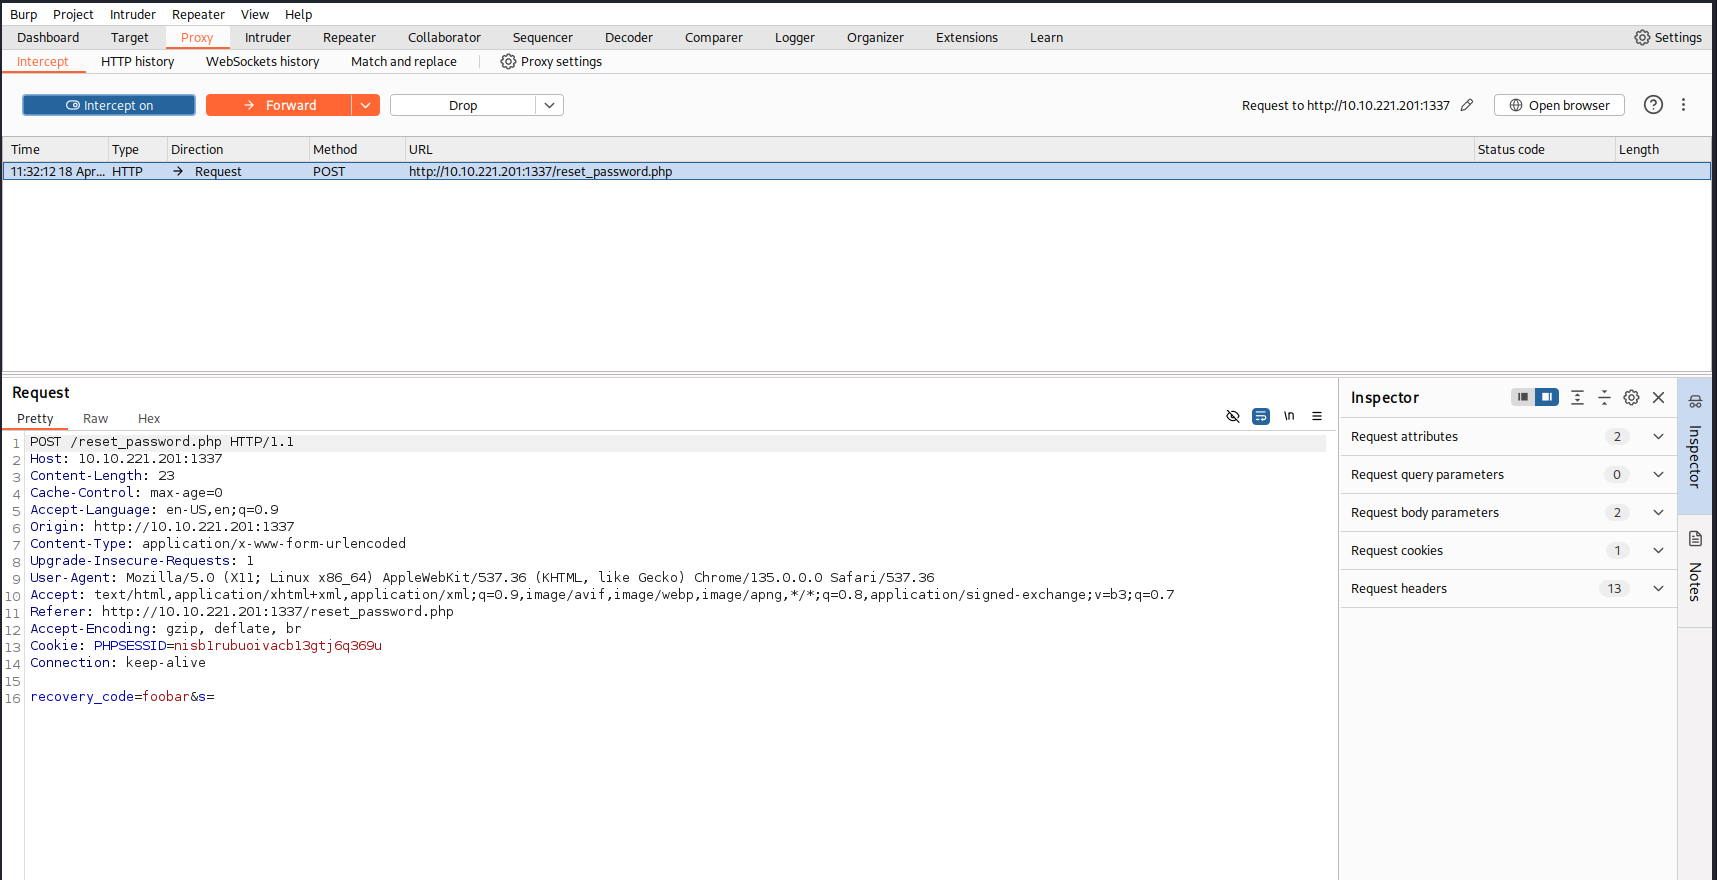1717x880 pixels.
Task: Open the Intruder tool tab
Action: (x=268, y=37)
